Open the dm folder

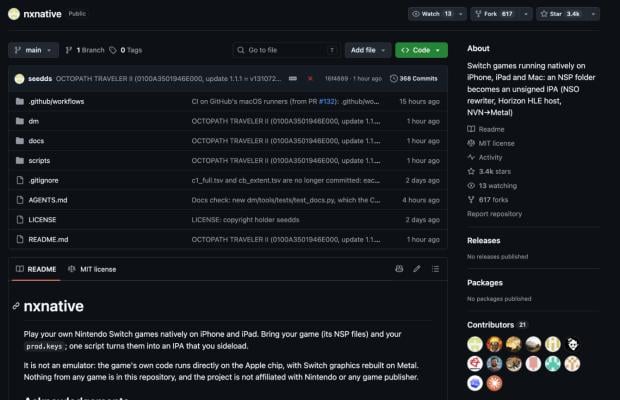click(x=34, y=121)
